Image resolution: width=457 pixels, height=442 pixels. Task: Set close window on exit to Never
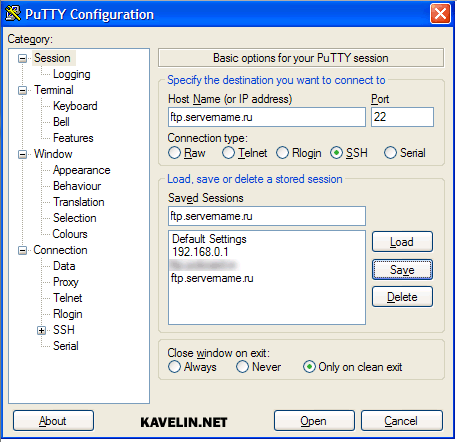pos(242,367)
